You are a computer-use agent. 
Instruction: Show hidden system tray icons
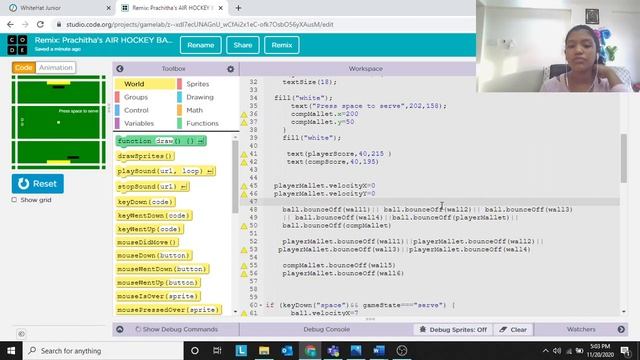point(546,351)
